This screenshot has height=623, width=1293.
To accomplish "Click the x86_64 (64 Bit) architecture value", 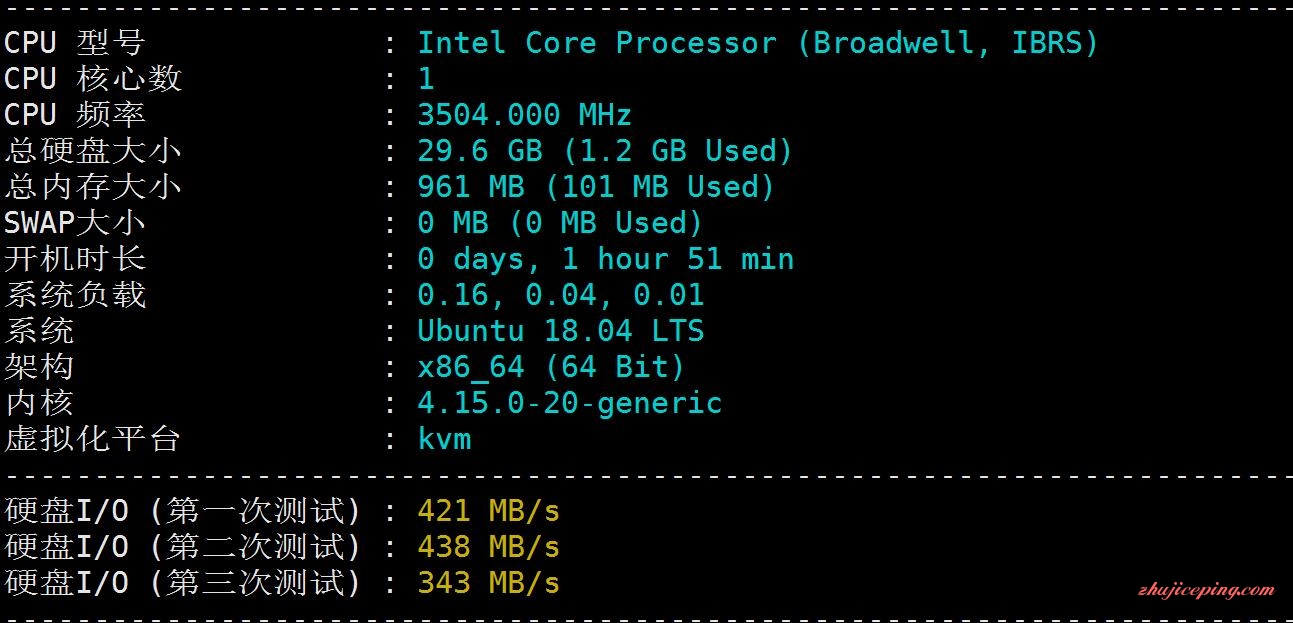I will 552,367.
